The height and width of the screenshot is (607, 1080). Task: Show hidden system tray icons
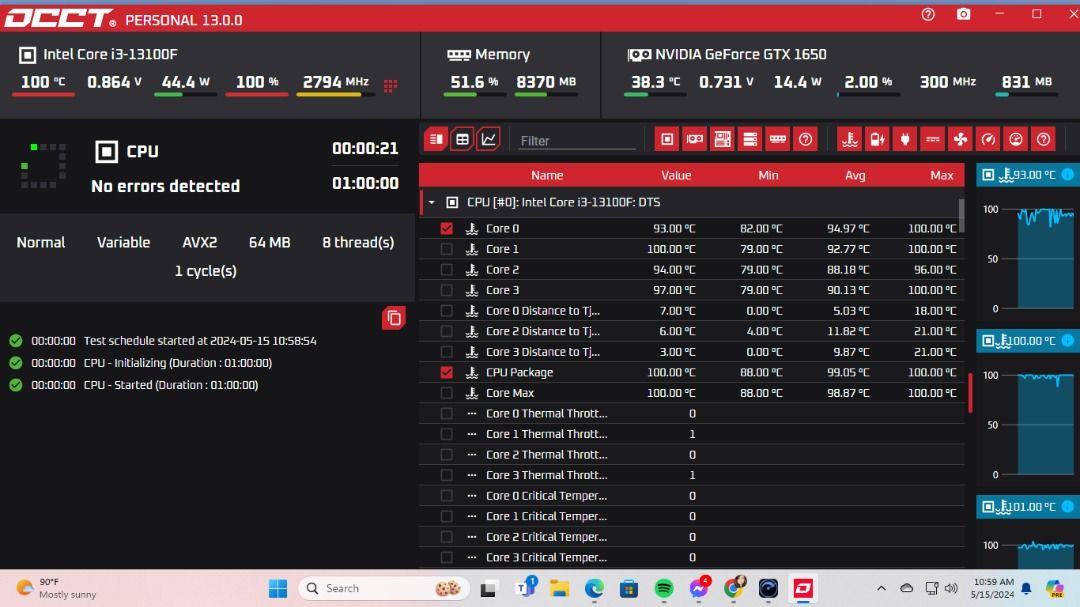point(881,588)
